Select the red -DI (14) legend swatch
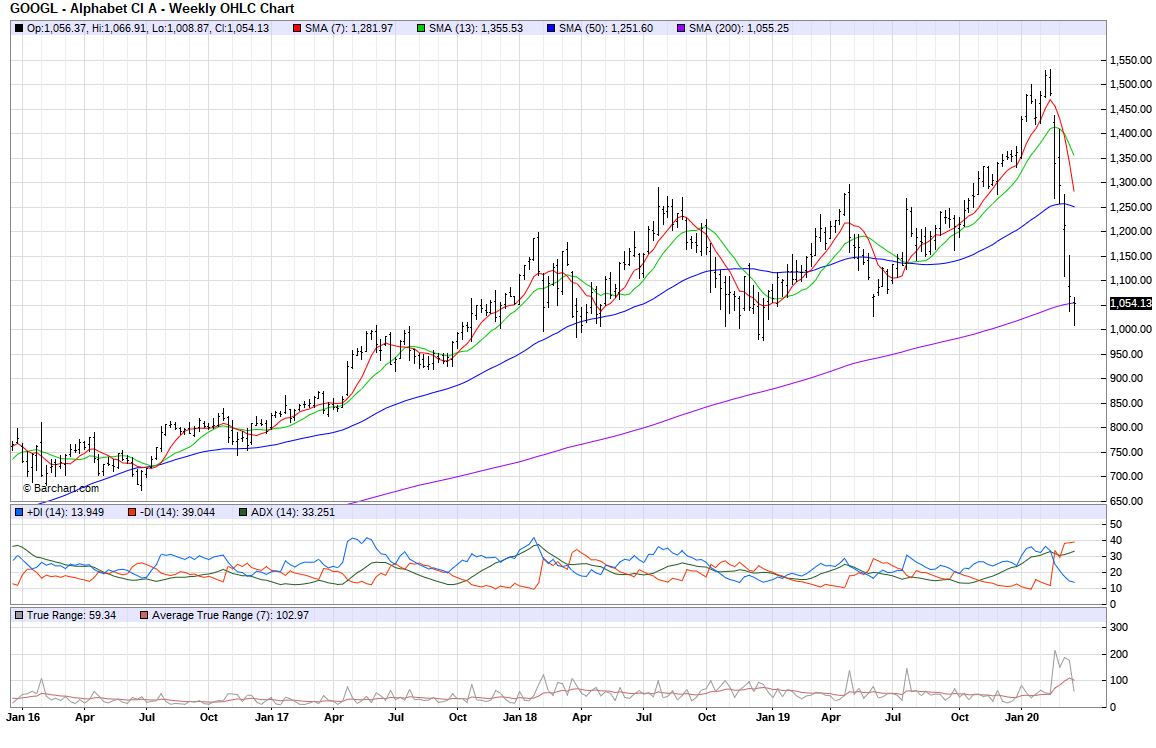The image size is (1156, 748). [x=131, y=512]
